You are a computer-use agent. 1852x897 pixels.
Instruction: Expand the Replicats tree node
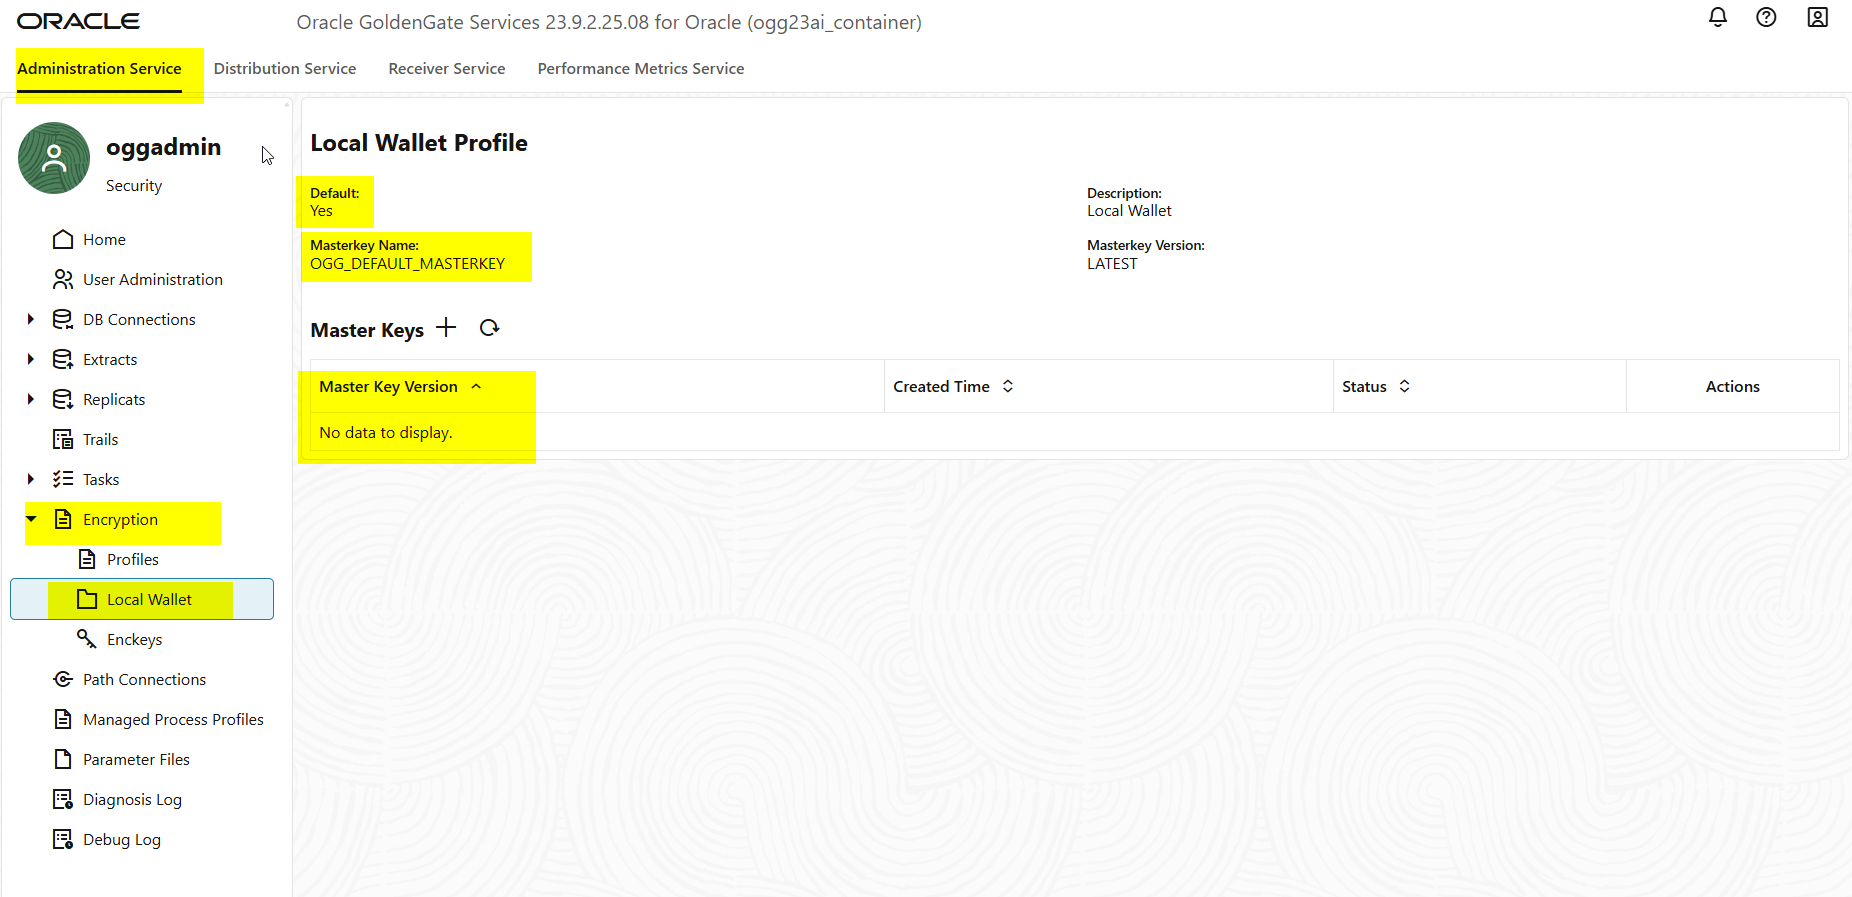[x=31, y=399]
